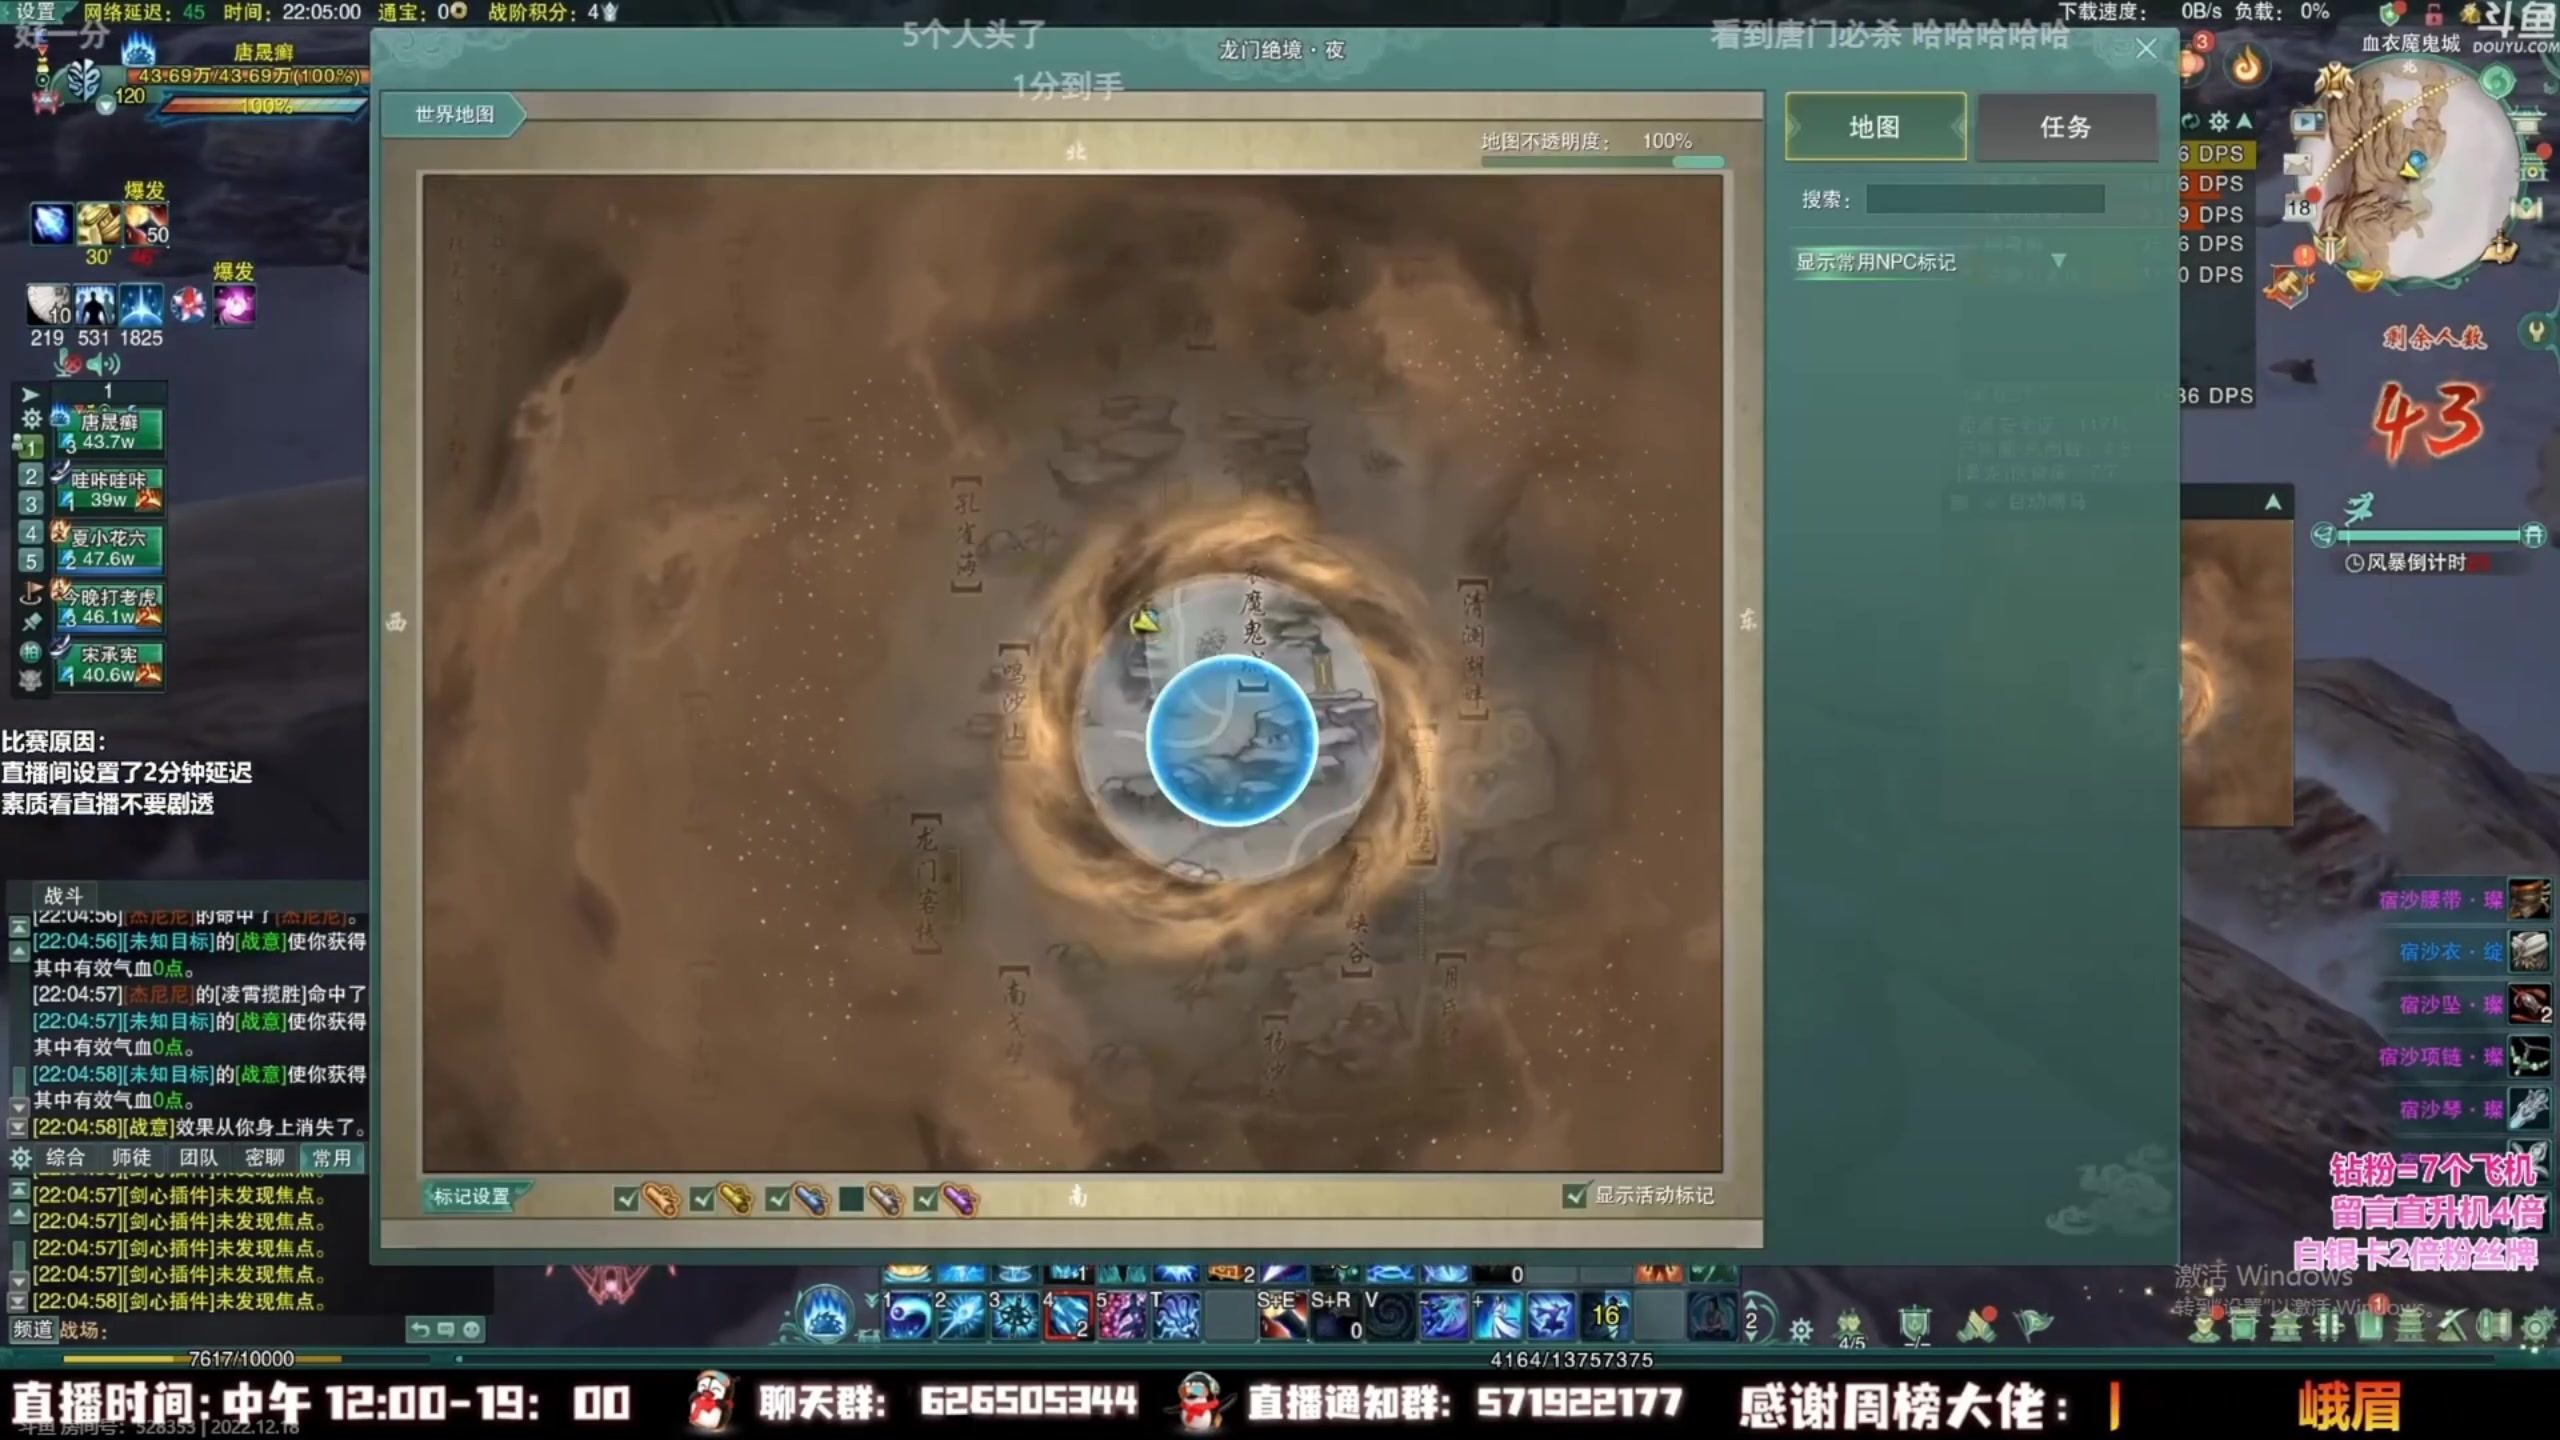
Task: Activate skill slot 2 on action bar
Action: tap(961, 1315)
